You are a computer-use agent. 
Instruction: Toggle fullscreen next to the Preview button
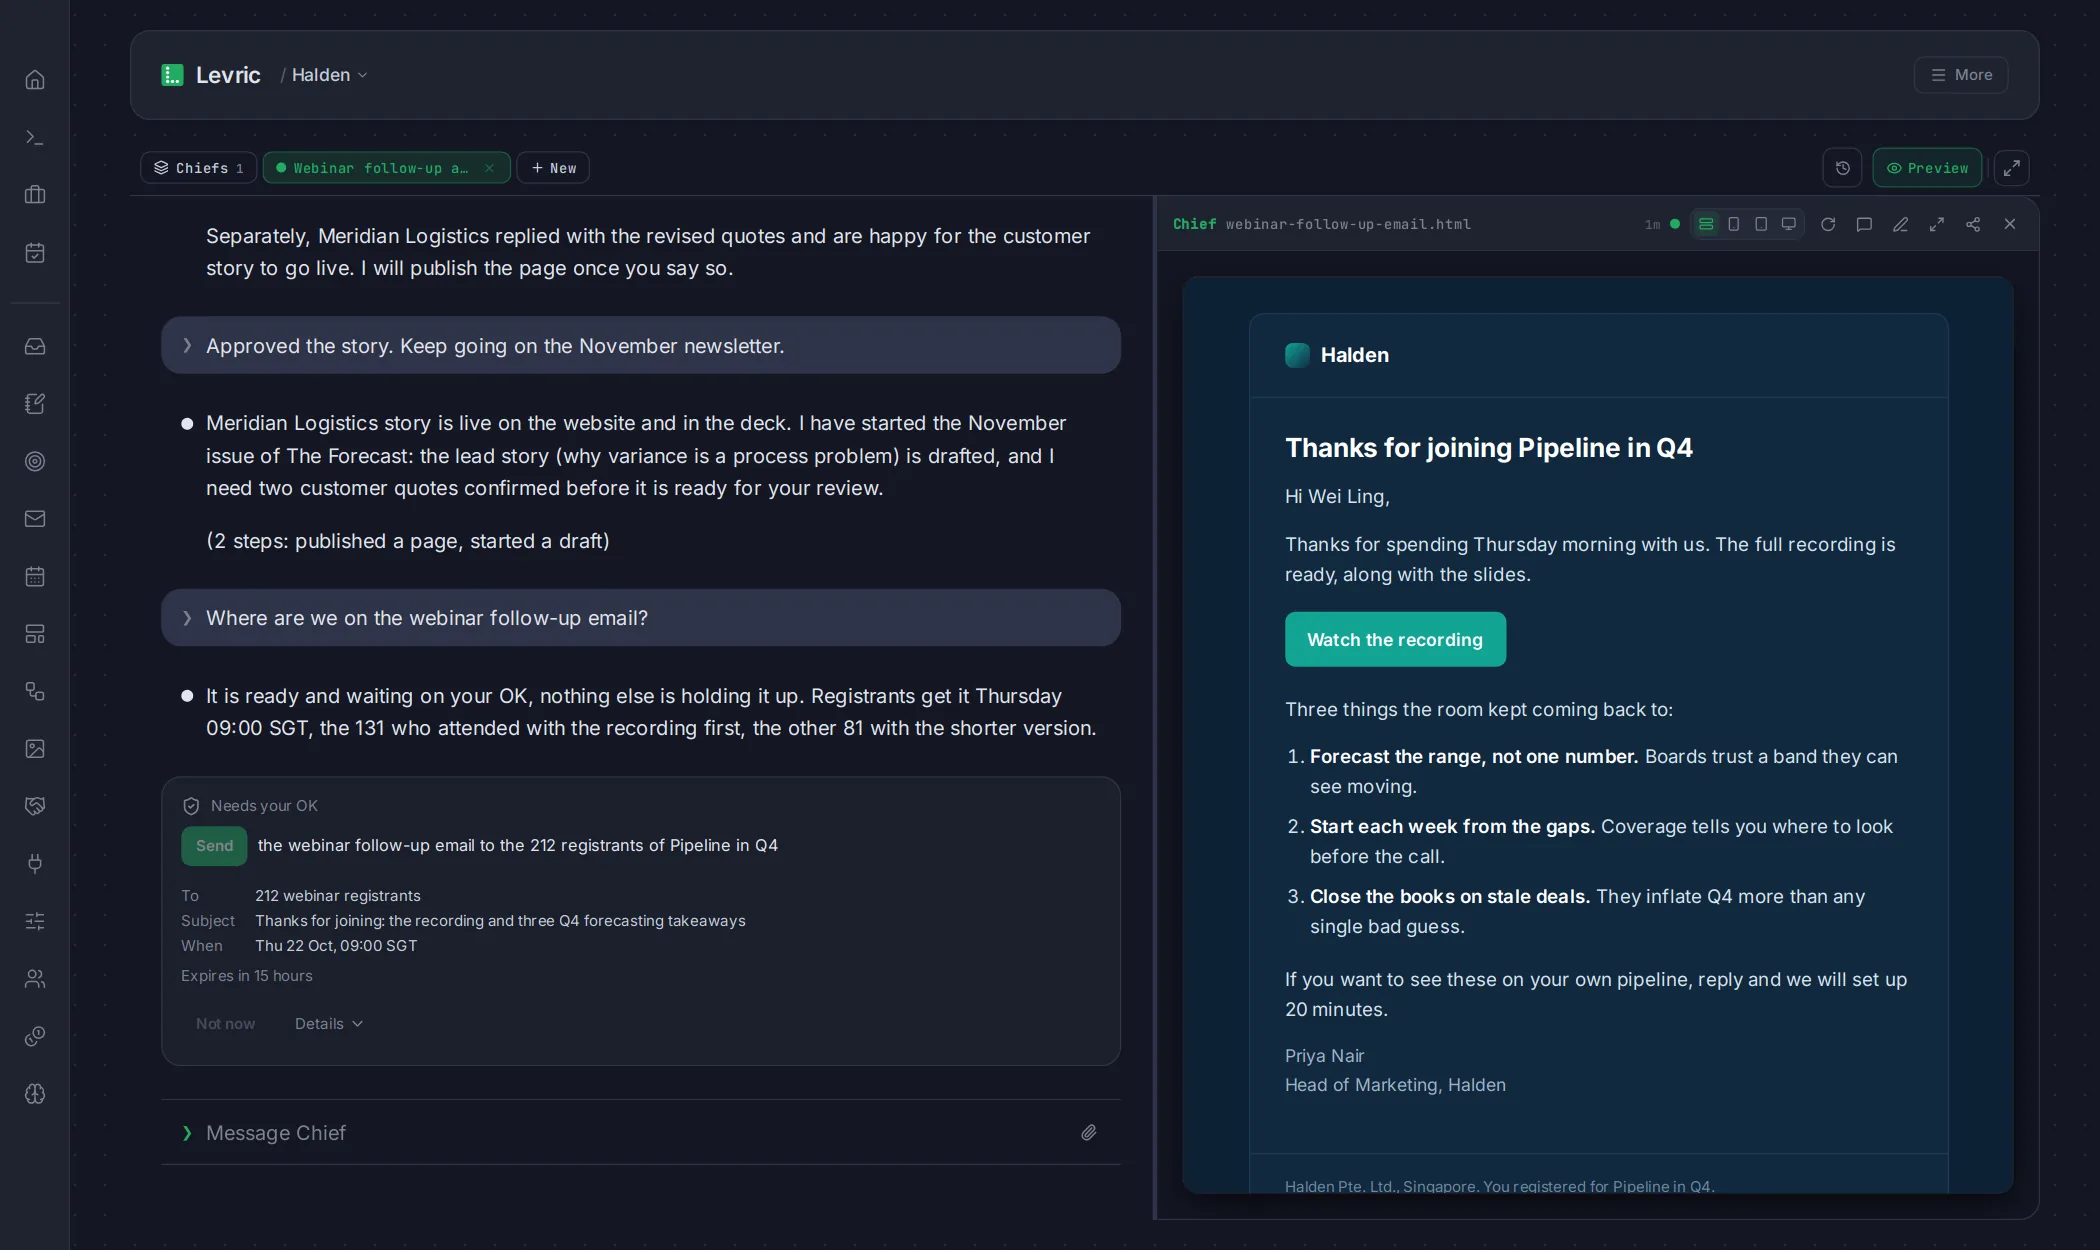pos(2011,168)
